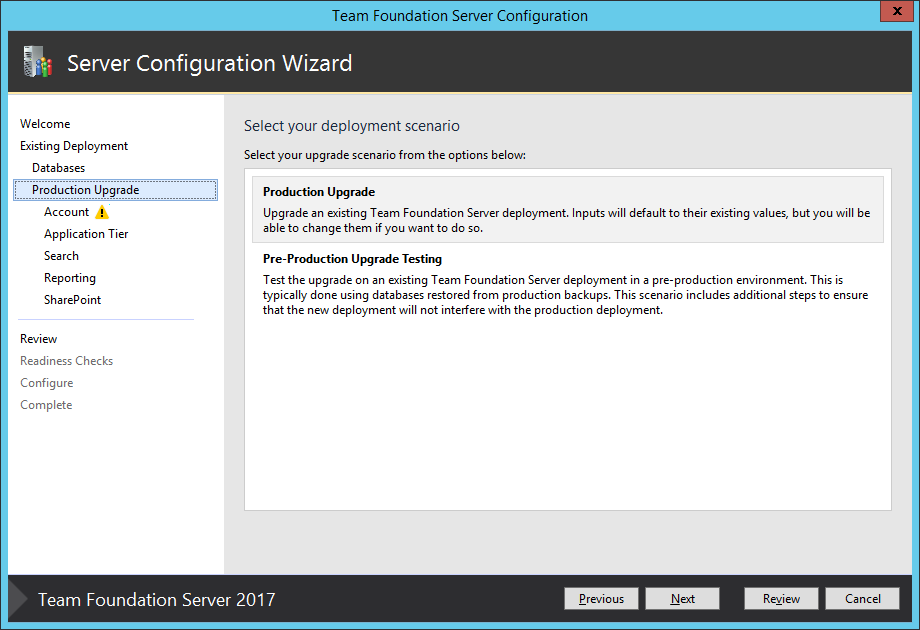Click the server wizard logo icon
Screen dimensions: 920x630
(38, 62)
